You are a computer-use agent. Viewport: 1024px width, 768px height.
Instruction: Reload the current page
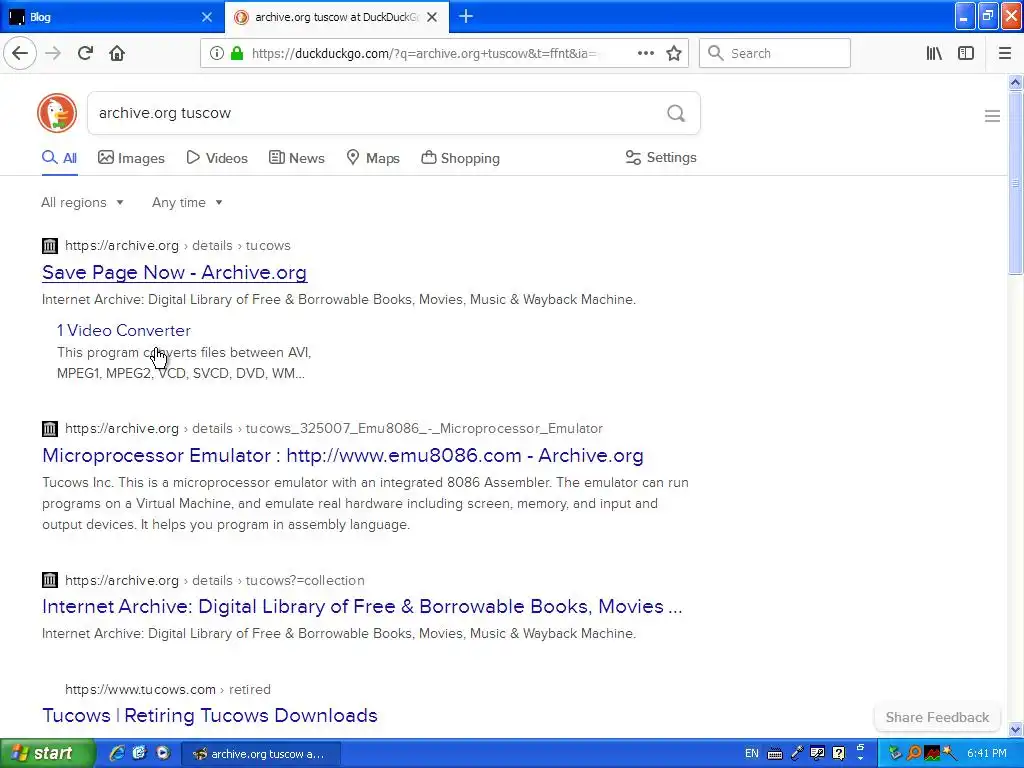point(85,53)
